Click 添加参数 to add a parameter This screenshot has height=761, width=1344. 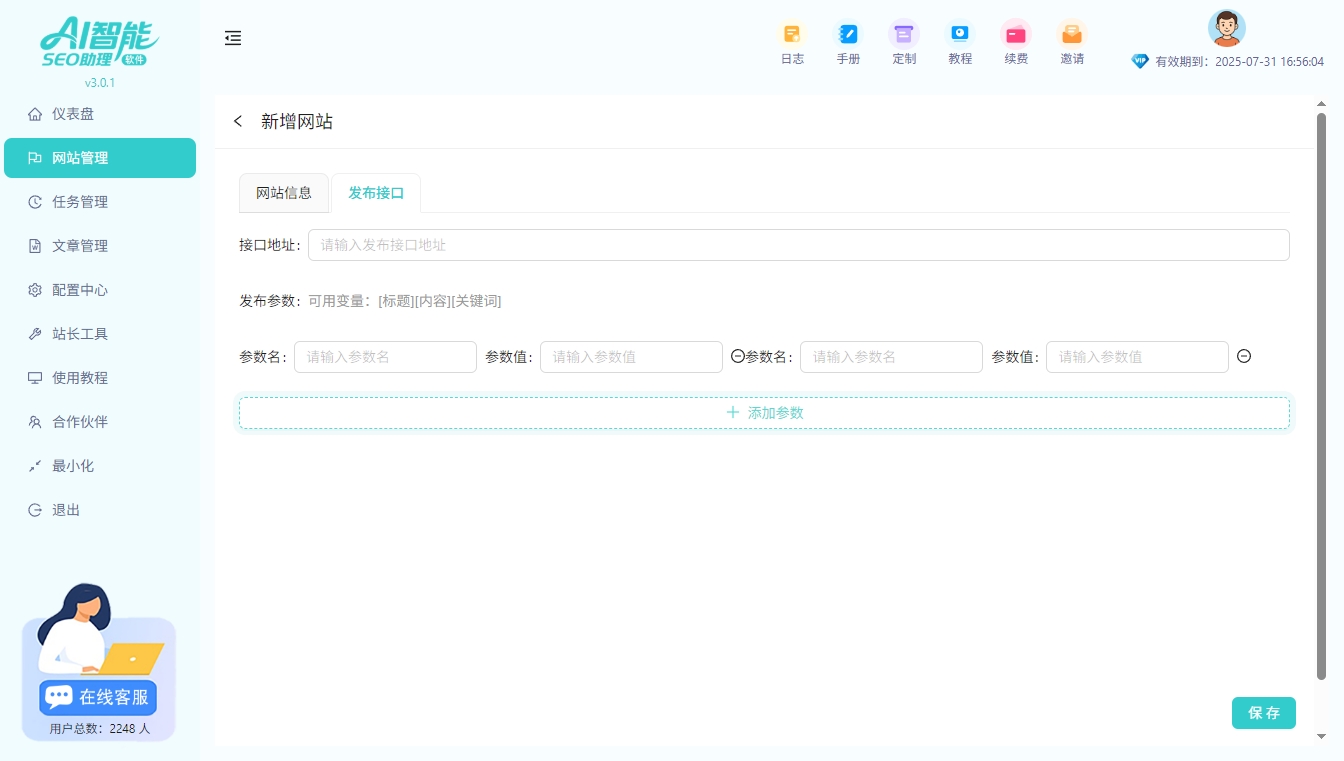tap(763, 412)
